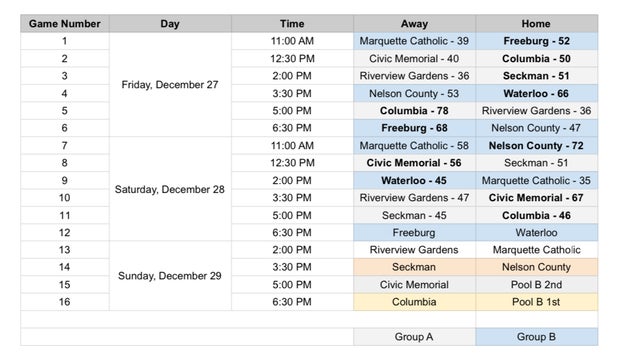Select the Day column header
Image resolution: width=618 pixels, height=361 pixels.
click(x=170, y=24)
